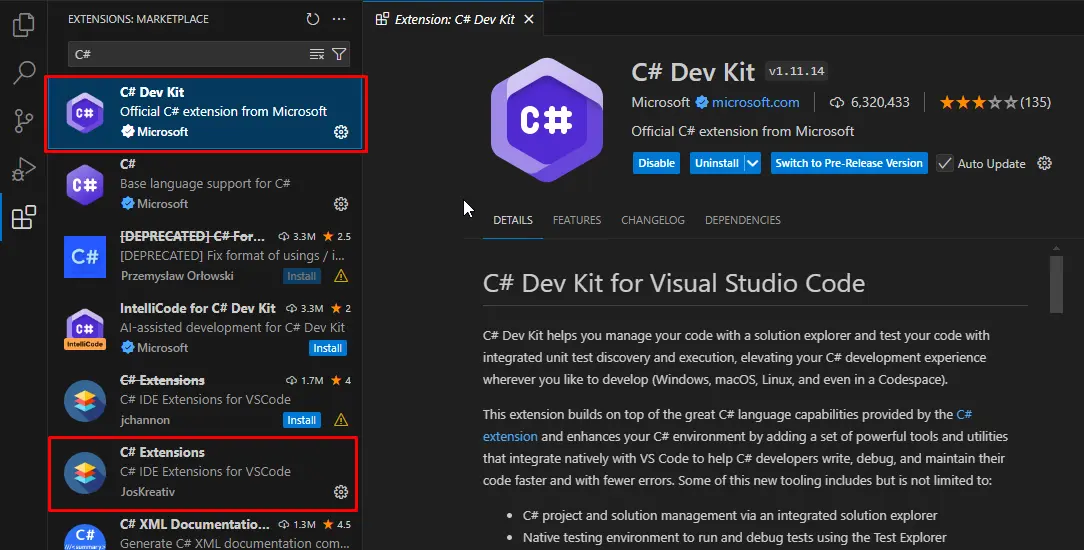Follow the C# extension link in description

pyautogui.click(x=964, y=415)
